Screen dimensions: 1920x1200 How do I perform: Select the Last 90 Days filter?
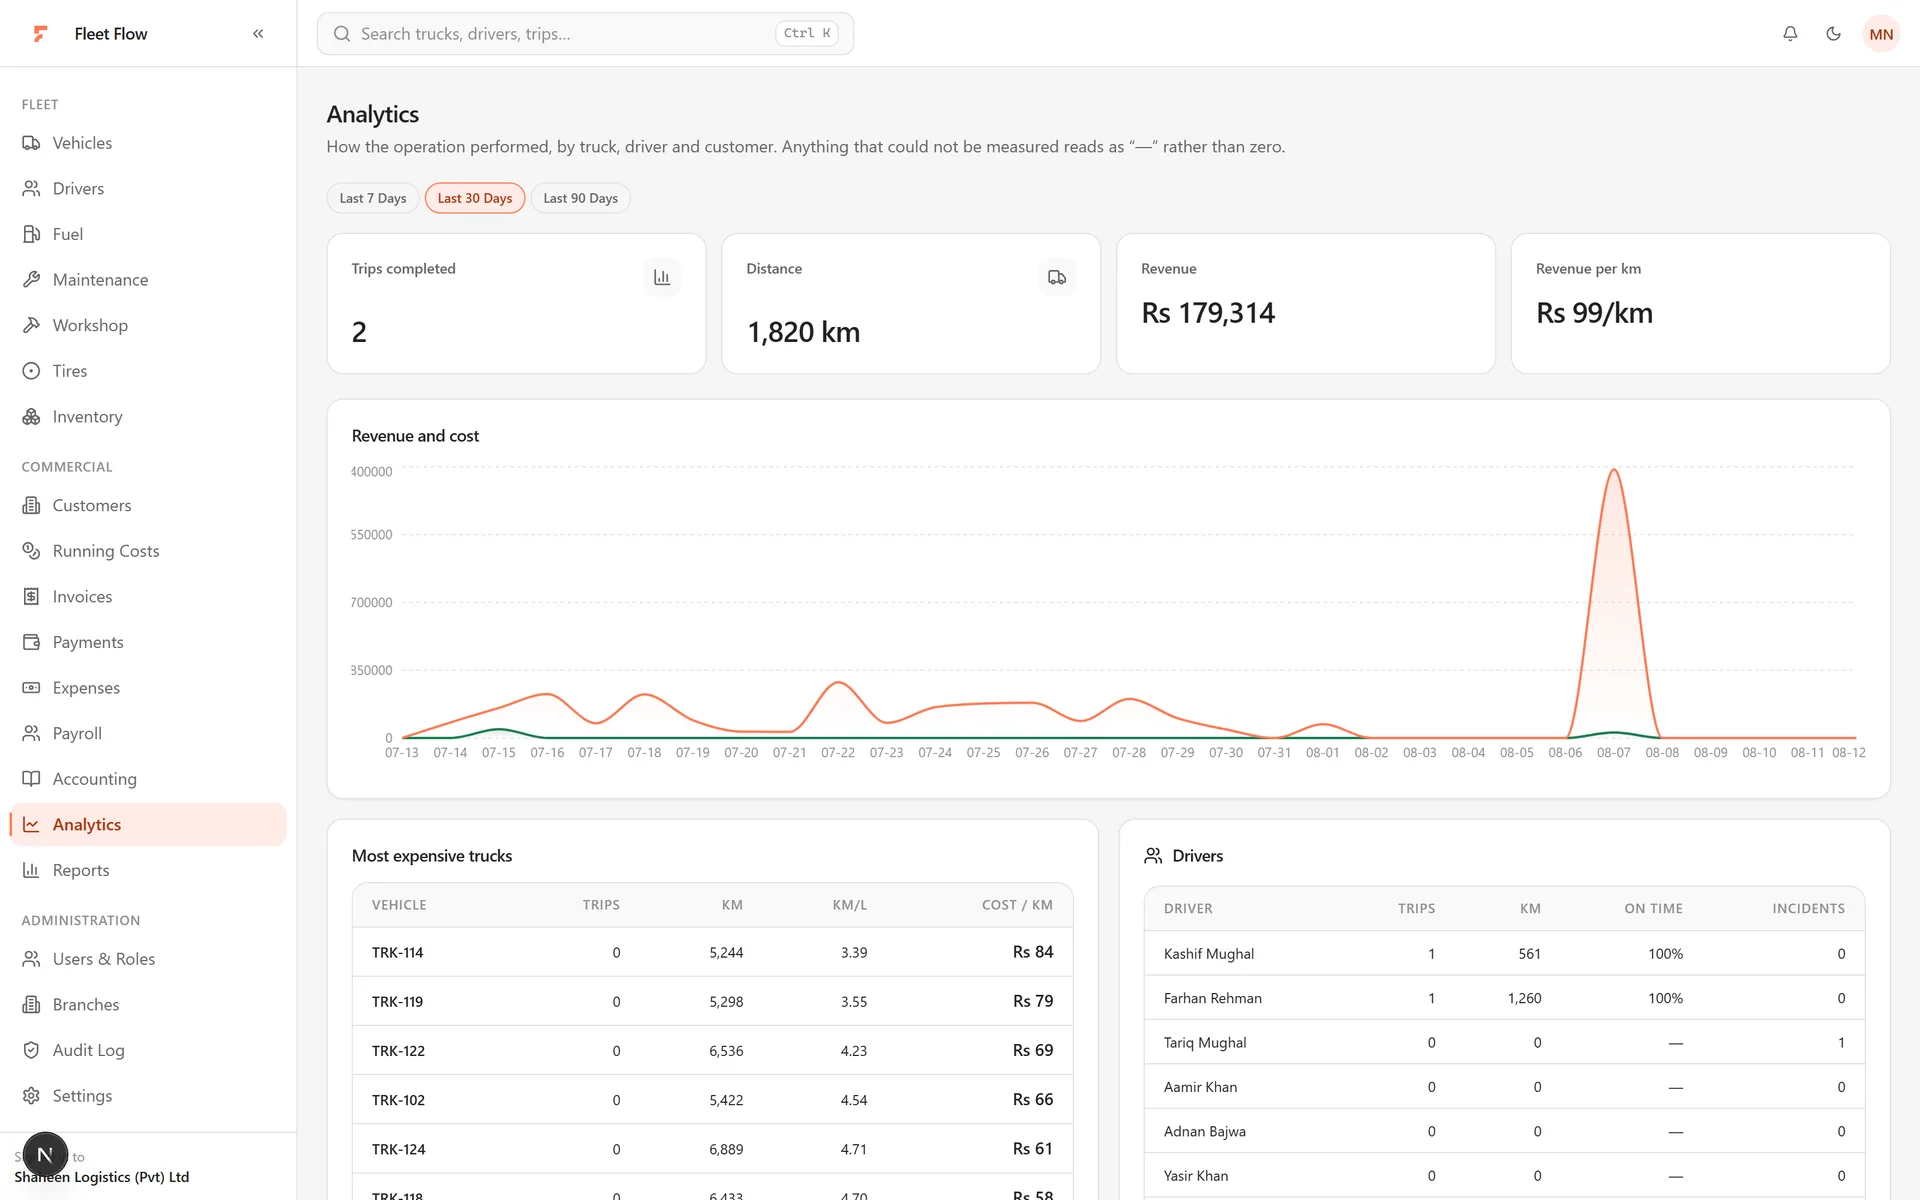[580, 198]
